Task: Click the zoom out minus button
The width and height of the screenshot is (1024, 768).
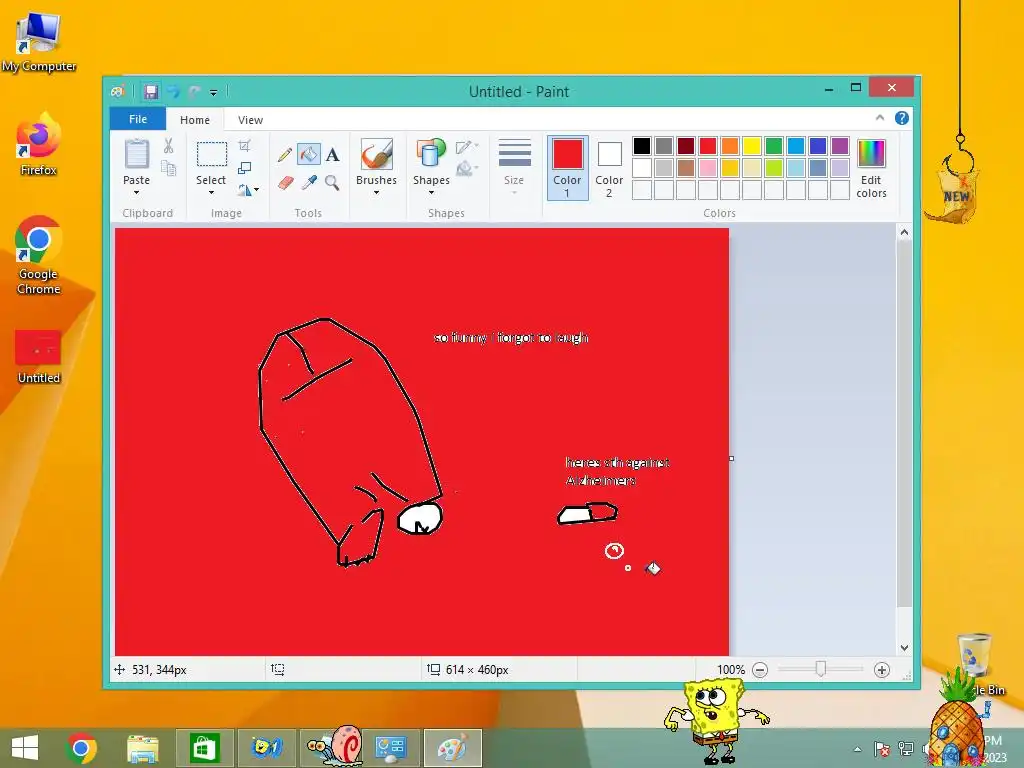Action: click(x=760, y=670)
